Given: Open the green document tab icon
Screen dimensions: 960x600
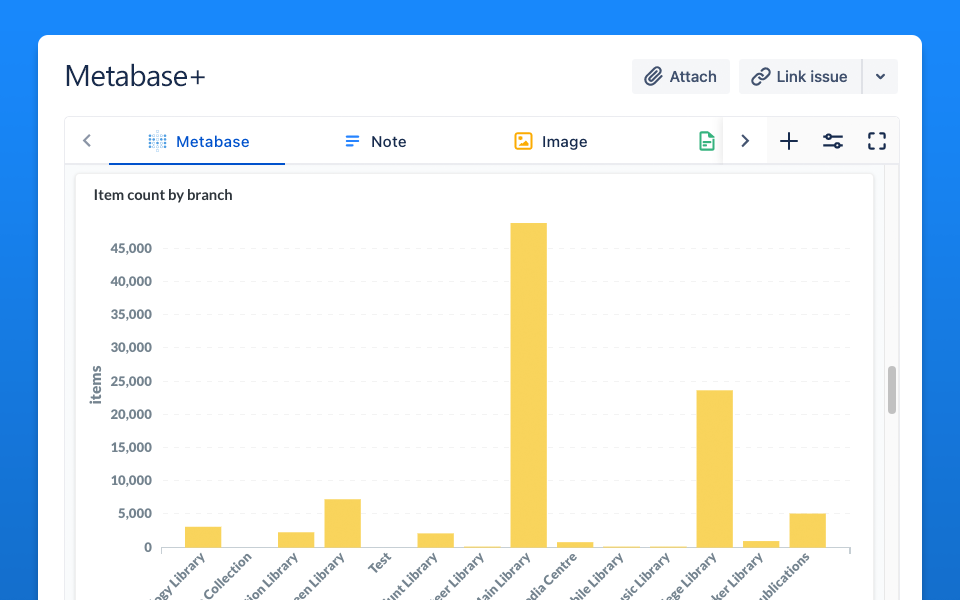Looking at the screenshot, I should coord(707,141).
